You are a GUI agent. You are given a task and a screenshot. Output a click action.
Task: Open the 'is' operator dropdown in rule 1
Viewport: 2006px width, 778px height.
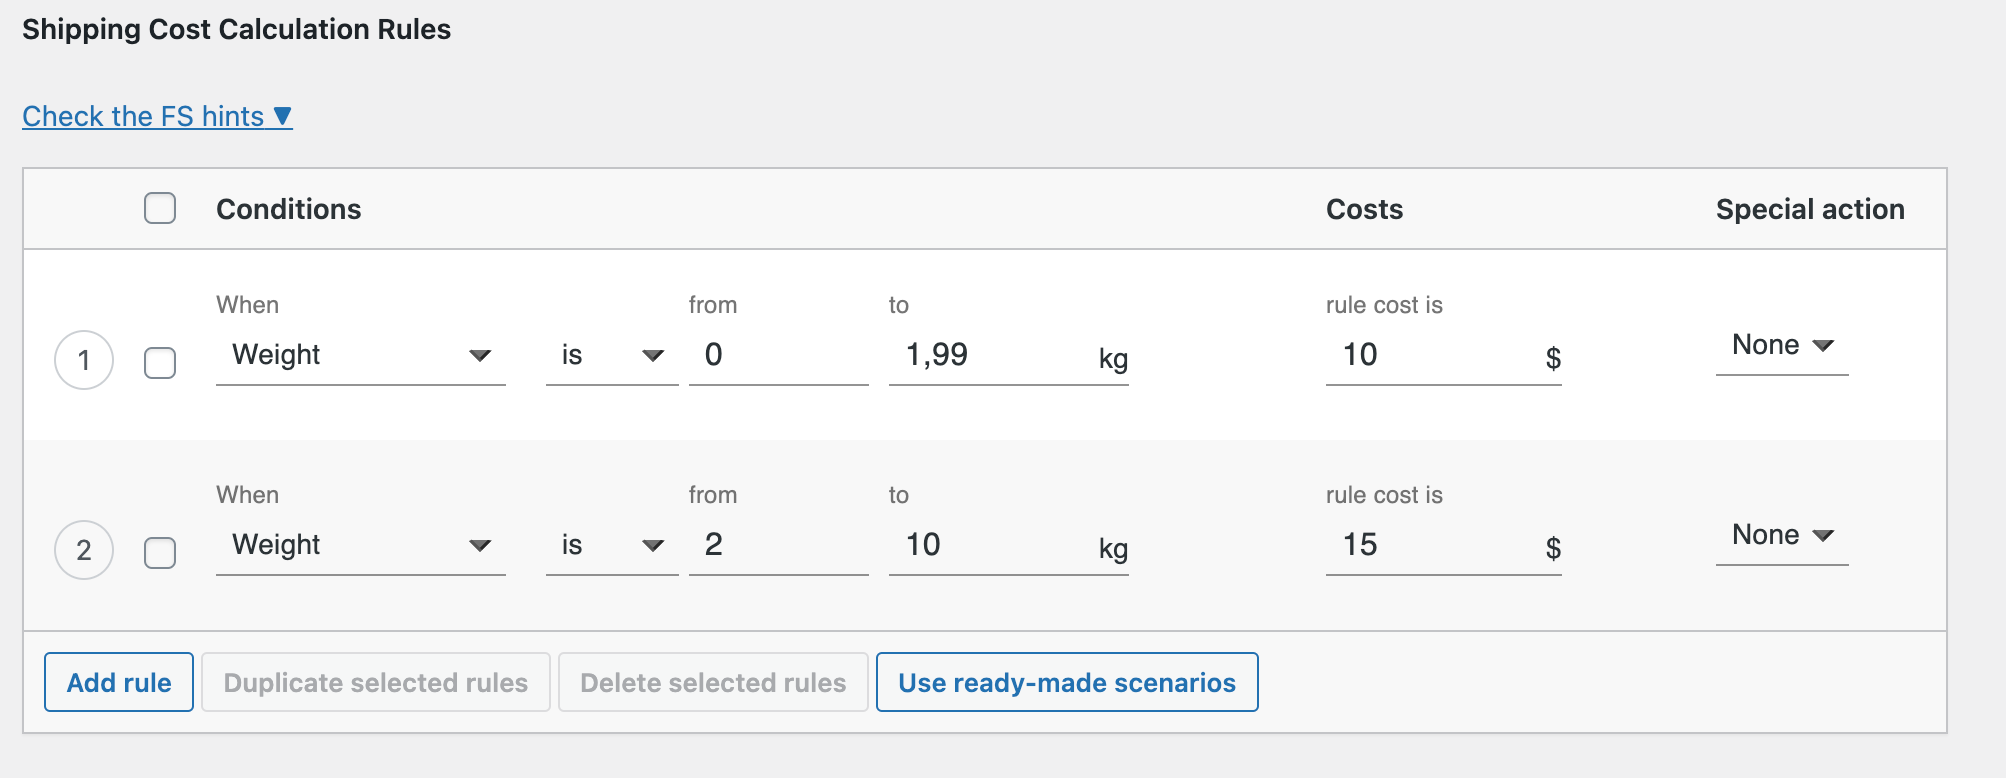point(611,356)
